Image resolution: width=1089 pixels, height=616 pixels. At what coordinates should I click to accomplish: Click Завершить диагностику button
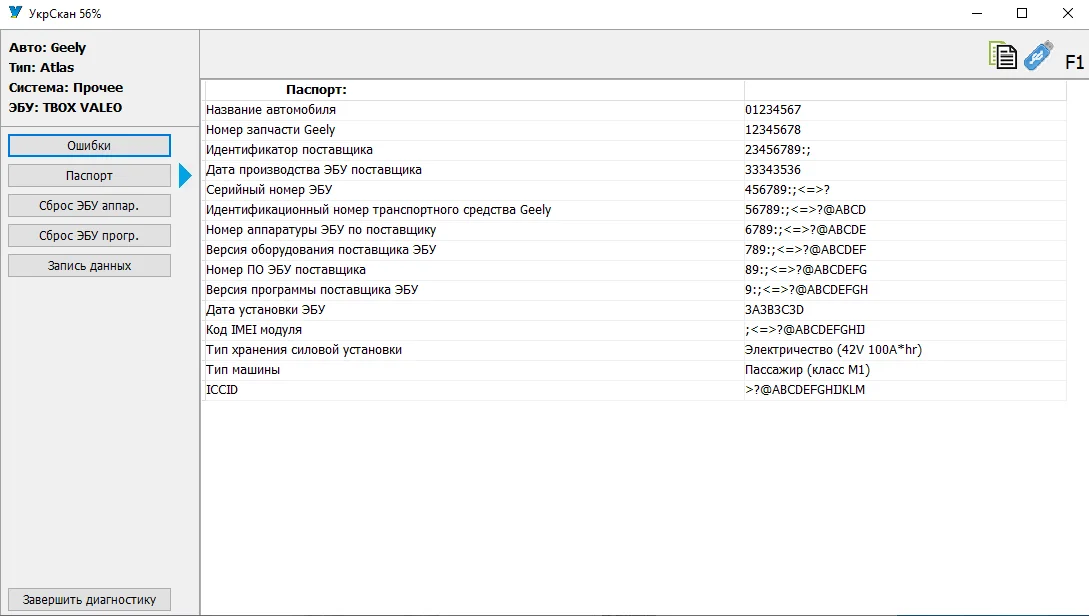[x=89, y=599]
